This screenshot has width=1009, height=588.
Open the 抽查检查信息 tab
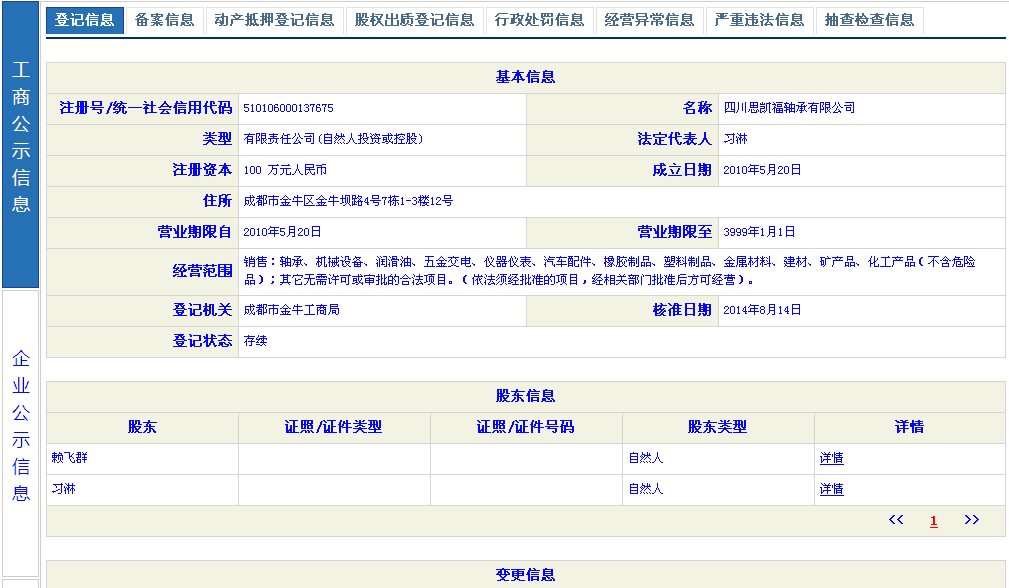(869, 20)
